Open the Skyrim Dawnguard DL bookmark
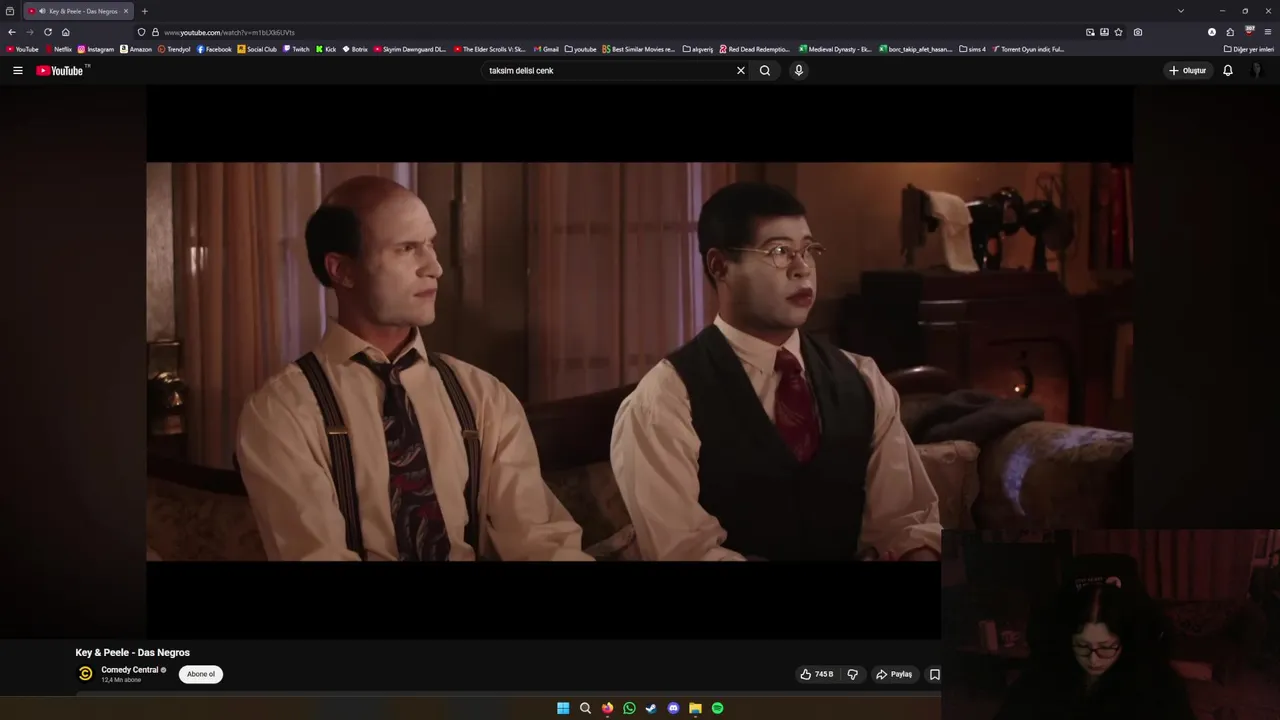The width and height of the screenshot is (1280, 720). 410,49
